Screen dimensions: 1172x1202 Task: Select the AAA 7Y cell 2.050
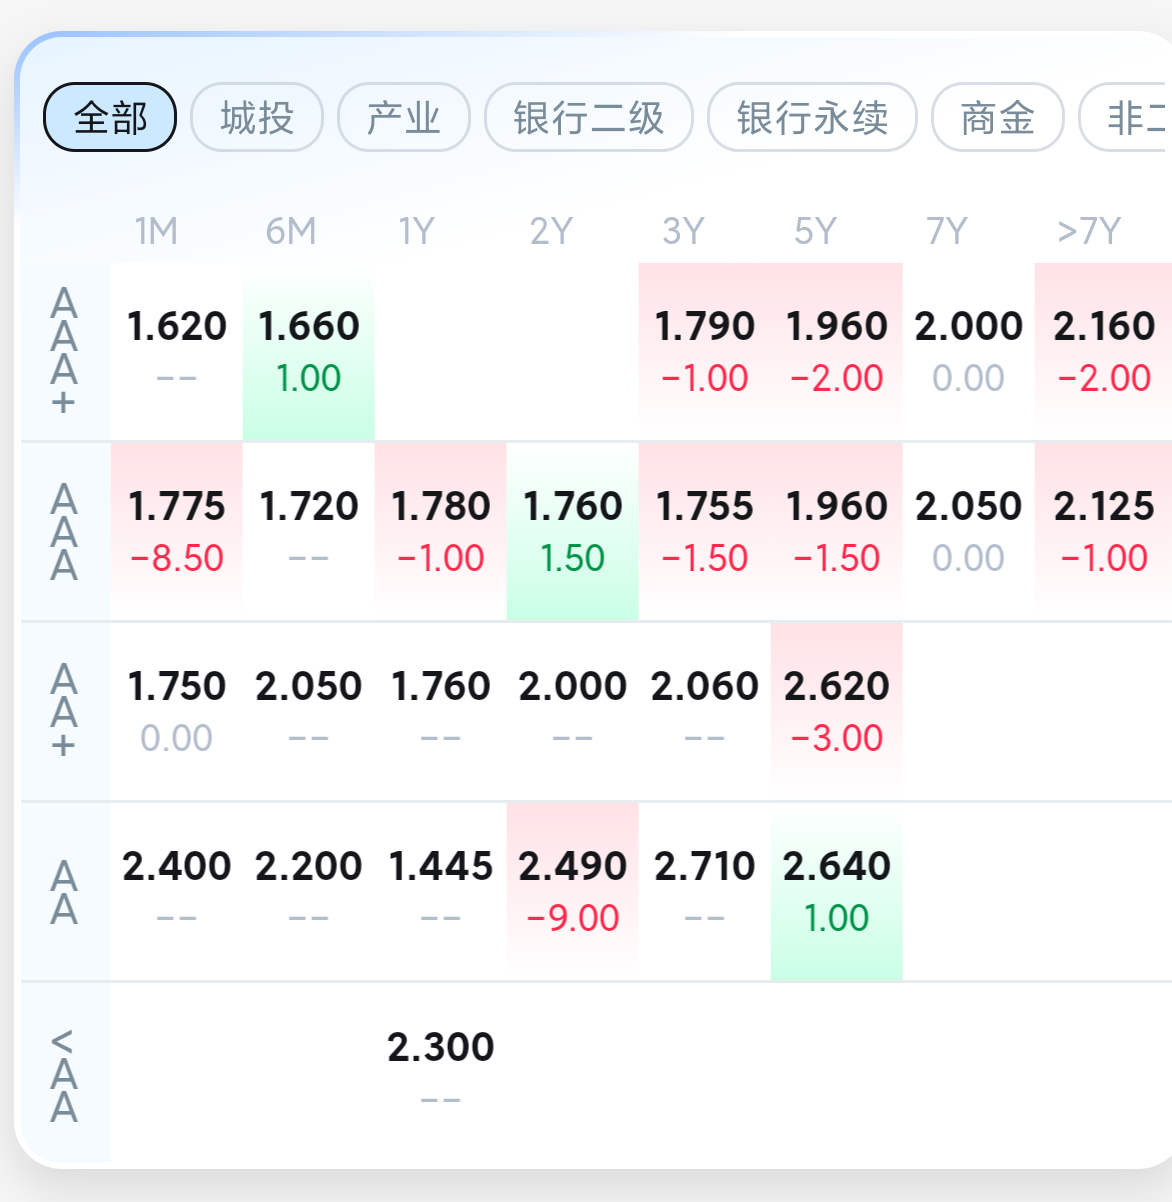(968, 531)
